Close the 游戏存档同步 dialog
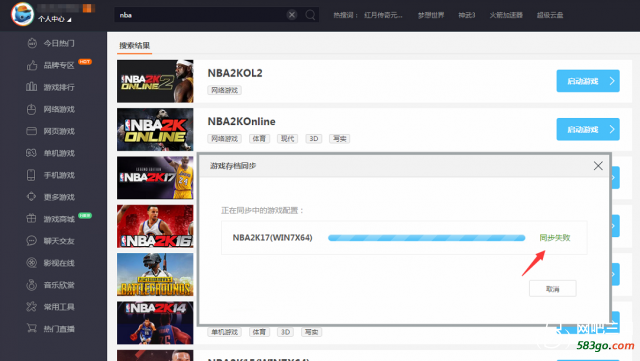 (598, 166)
